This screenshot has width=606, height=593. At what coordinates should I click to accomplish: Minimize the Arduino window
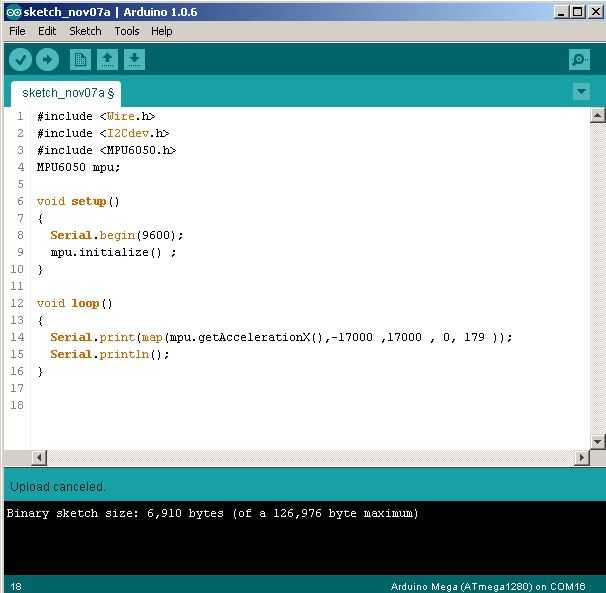(561, 12)
